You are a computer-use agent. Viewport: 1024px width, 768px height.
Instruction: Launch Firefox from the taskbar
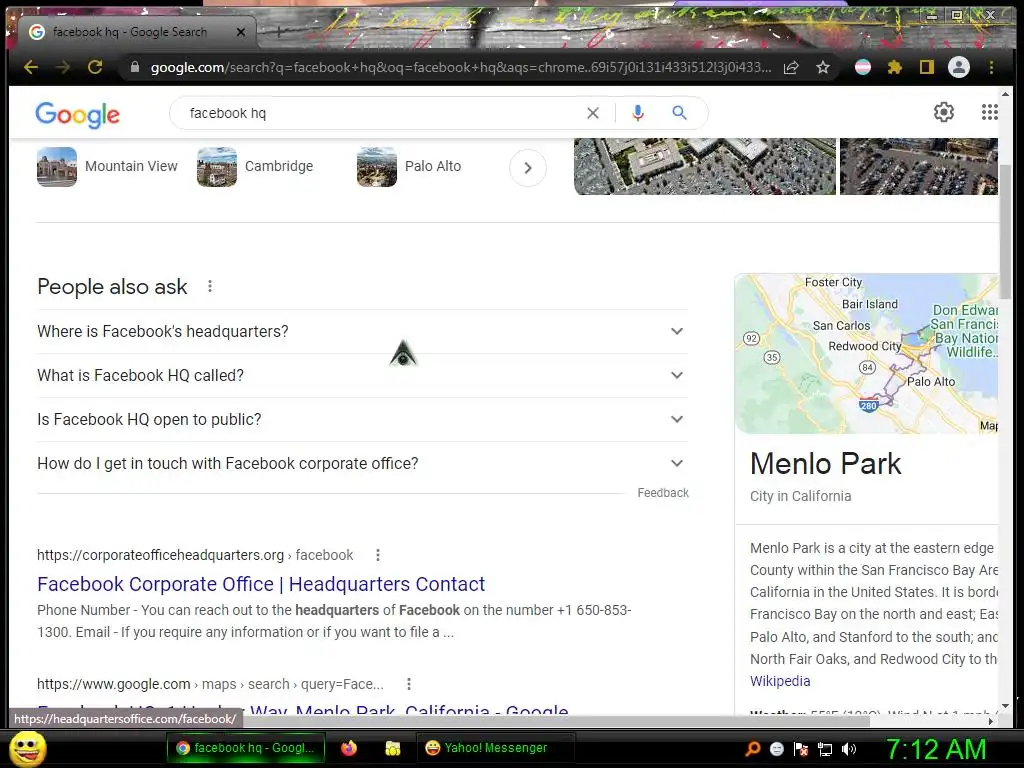tap(349, 748)
